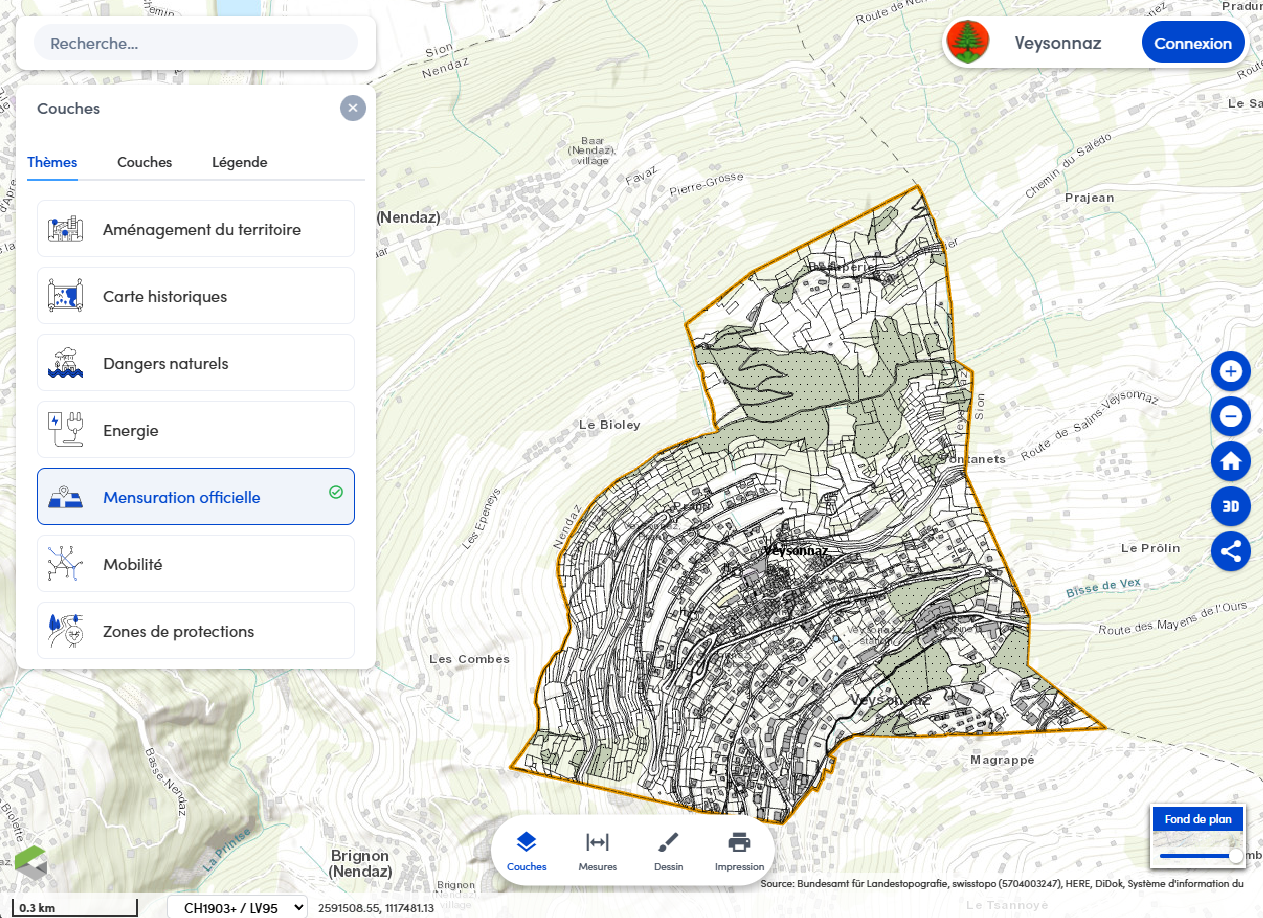Select the Dangers naturels theme
The width and height of the screenshot is (1263, 918).
point(196,363)
